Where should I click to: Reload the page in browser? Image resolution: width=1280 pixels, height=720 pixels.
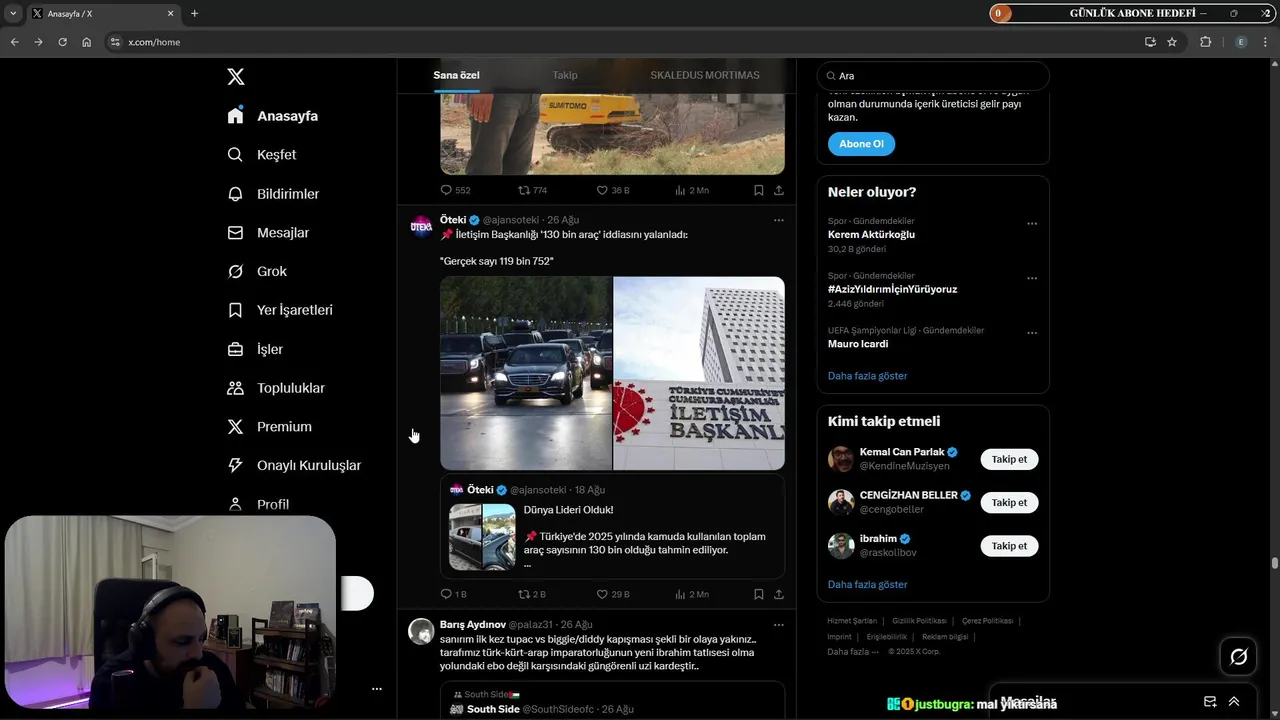[x=62, y=42]
